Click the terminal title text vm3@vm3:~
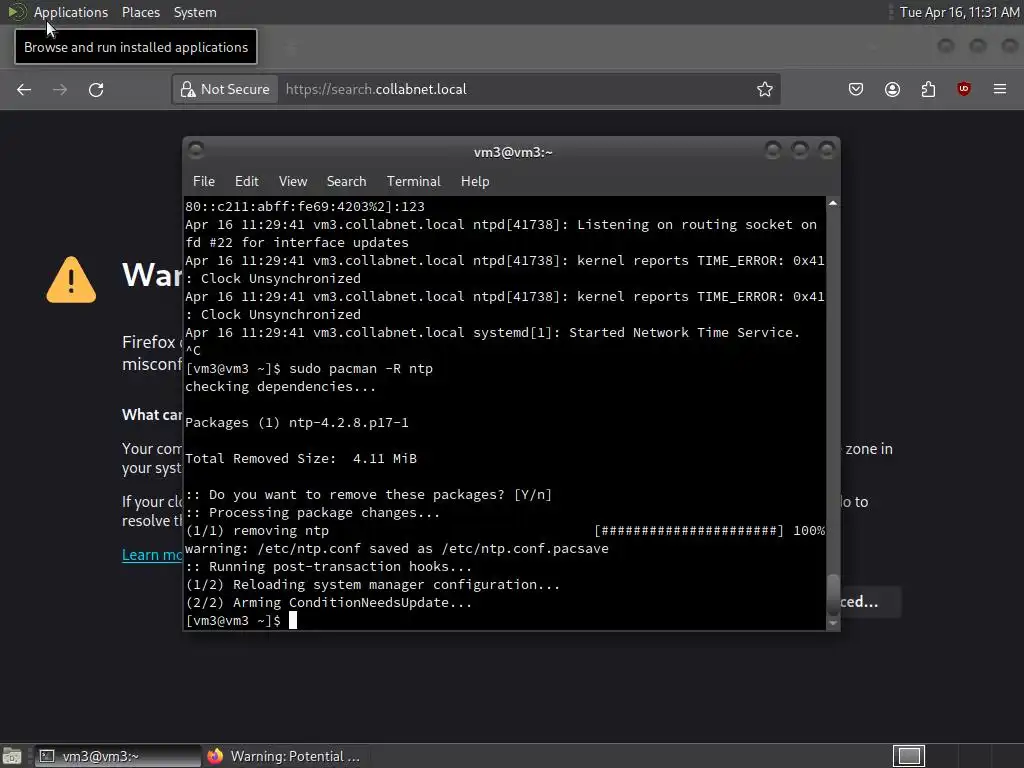 click(x=513, y=152)
